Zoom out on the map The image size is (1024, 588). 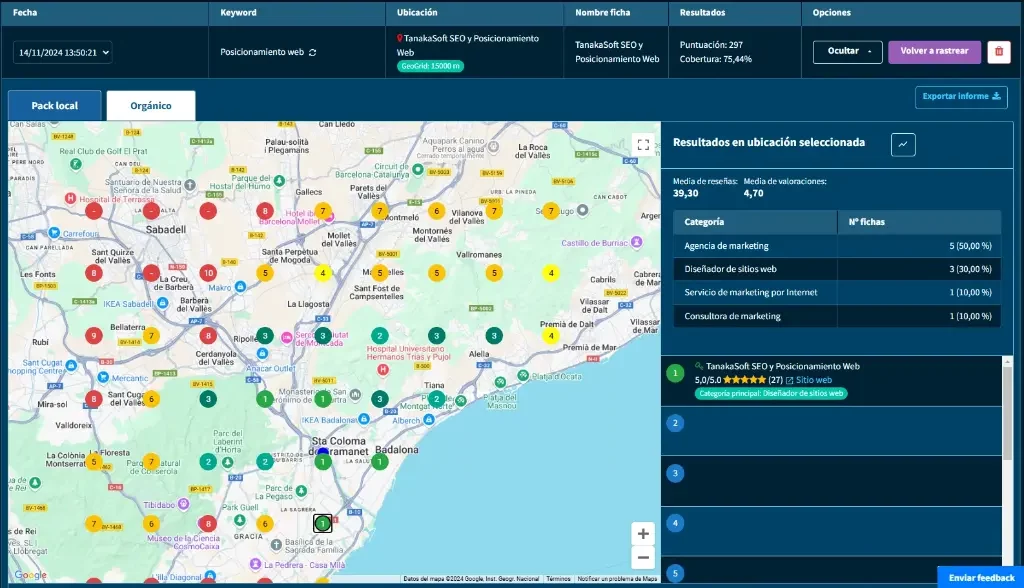click(643, 558)
